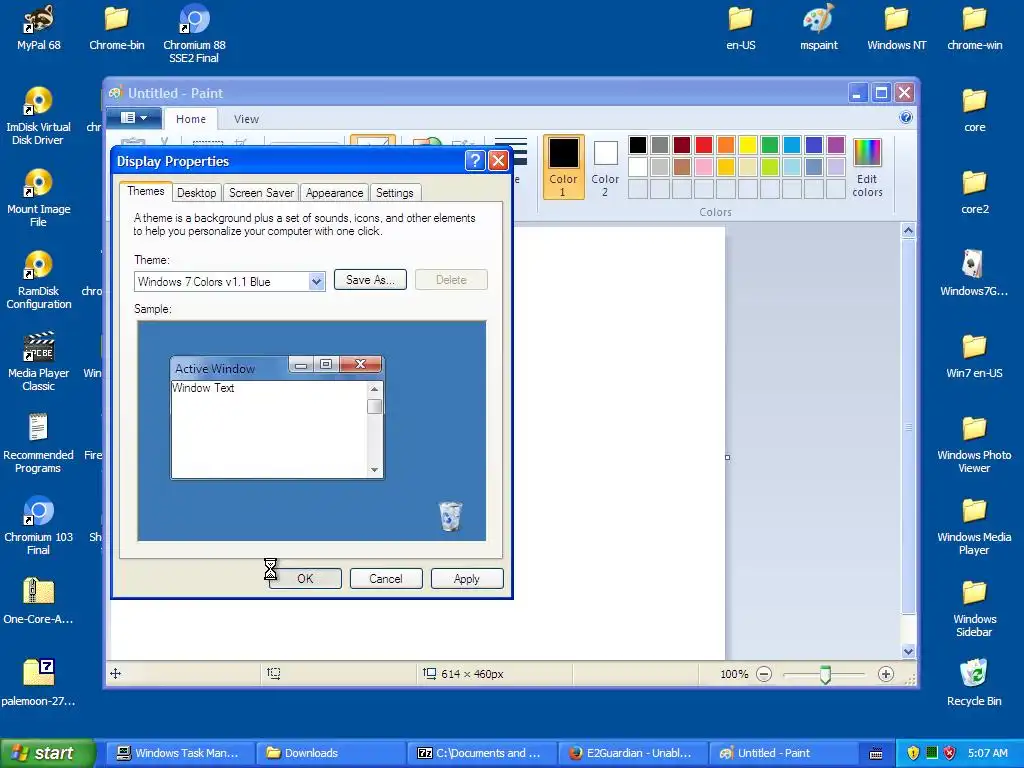Launch mspaint desktop icon

pos(818,29)
